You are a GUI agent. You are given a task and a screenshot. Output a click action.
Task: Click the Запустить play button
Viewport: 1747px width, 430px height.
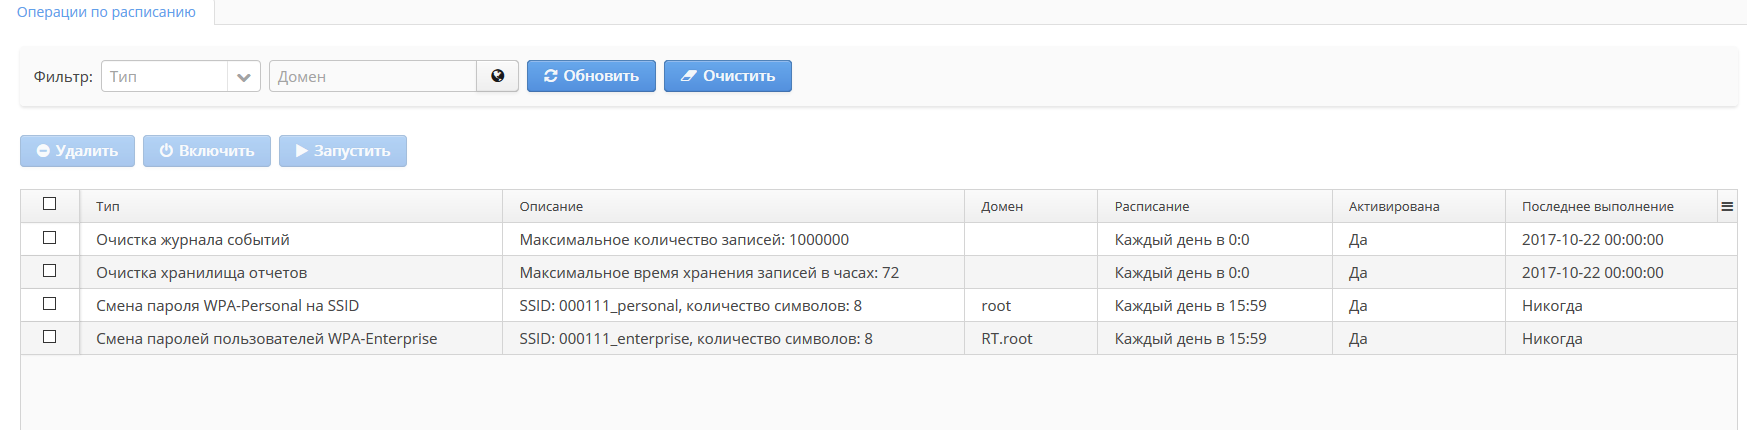click(x=342, y=151)
